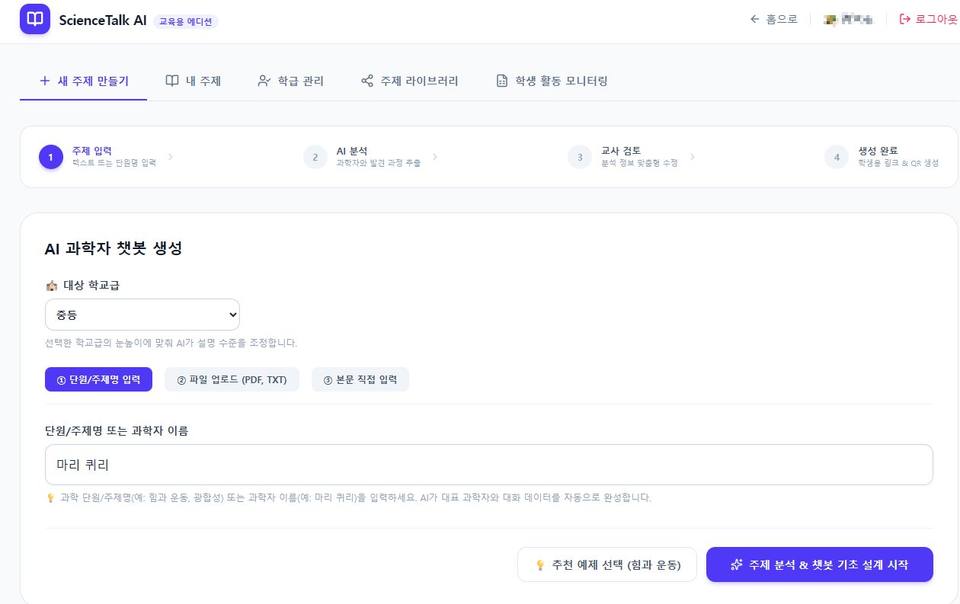Select the ① 단원/주제명 입력 input mode

click(x=99, y=379)
